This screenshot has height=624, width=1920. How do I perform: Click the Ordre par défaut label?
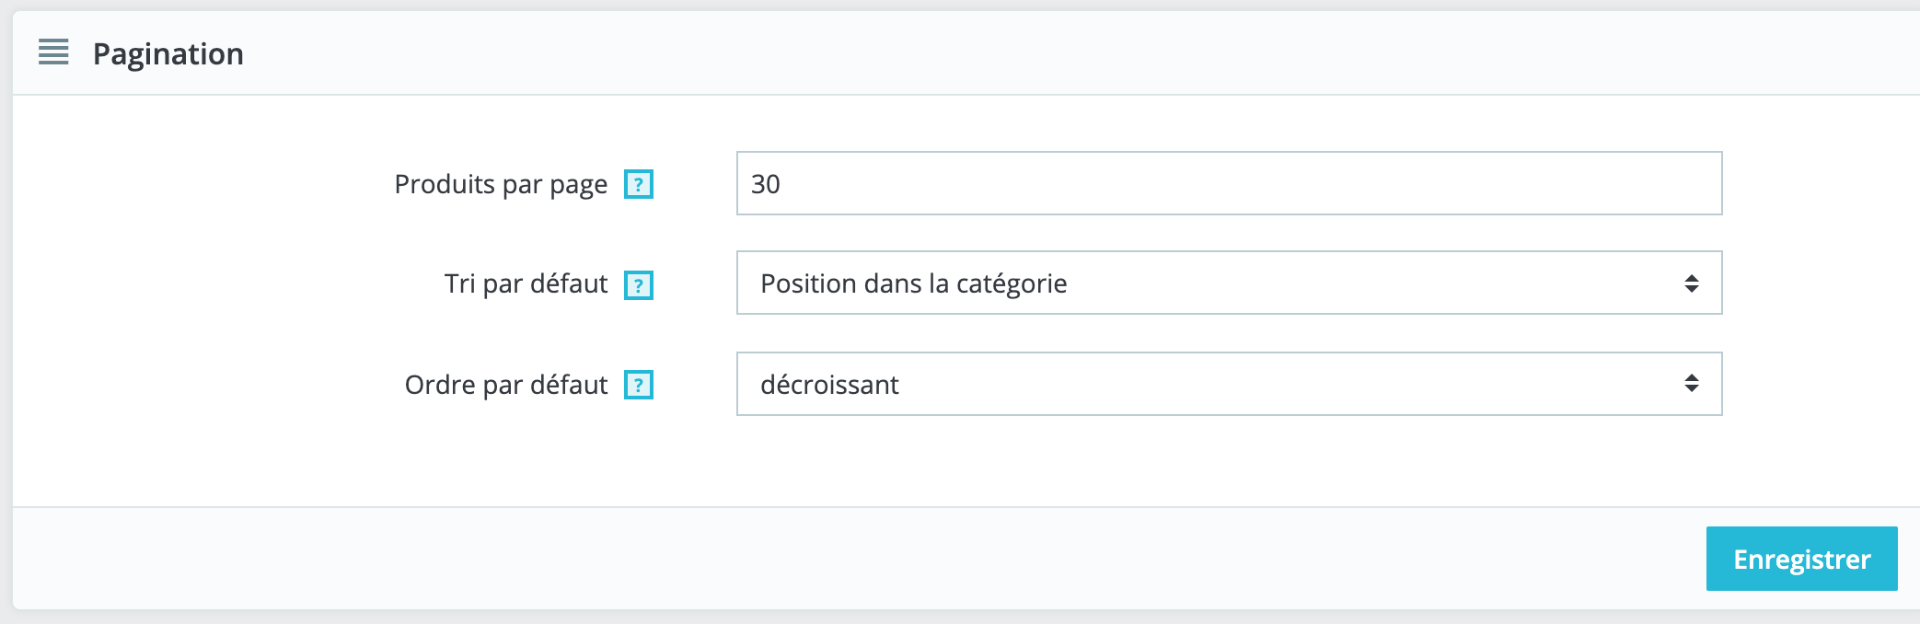click(x=506, y=385)
